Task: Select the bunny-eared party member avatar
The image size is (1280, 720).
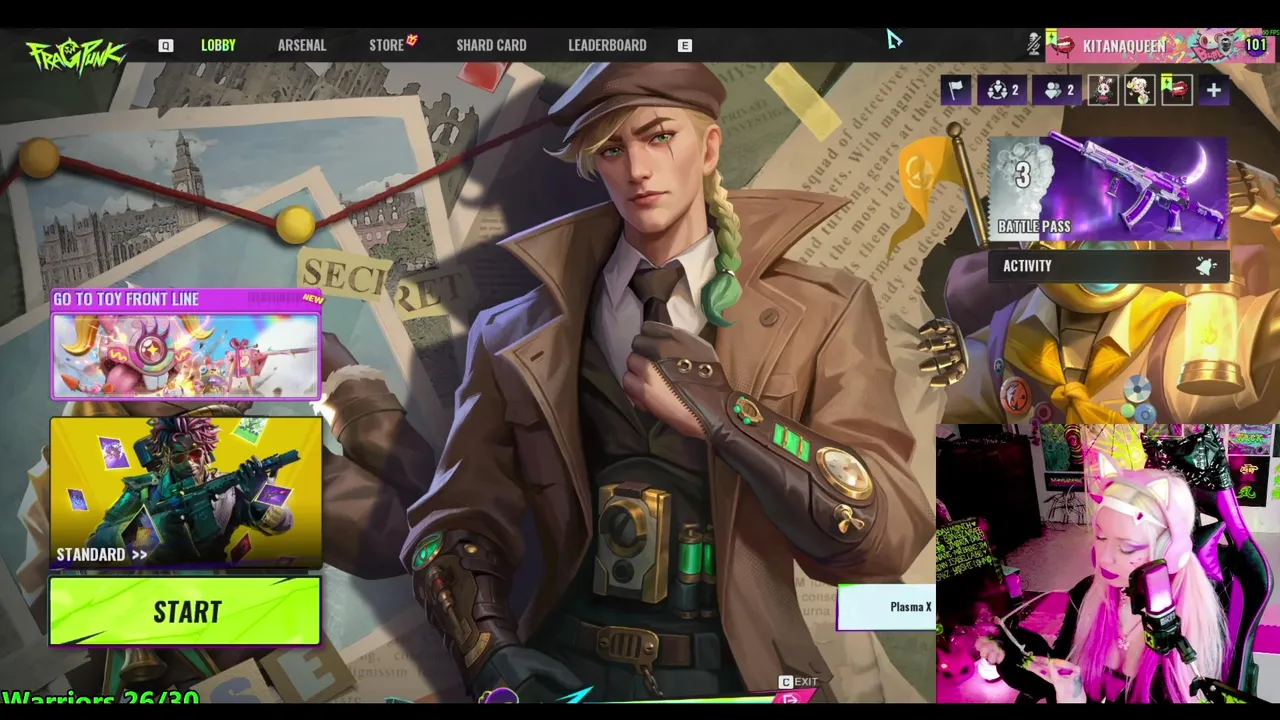Action: pyautogui.click(x=1104, y=90)
